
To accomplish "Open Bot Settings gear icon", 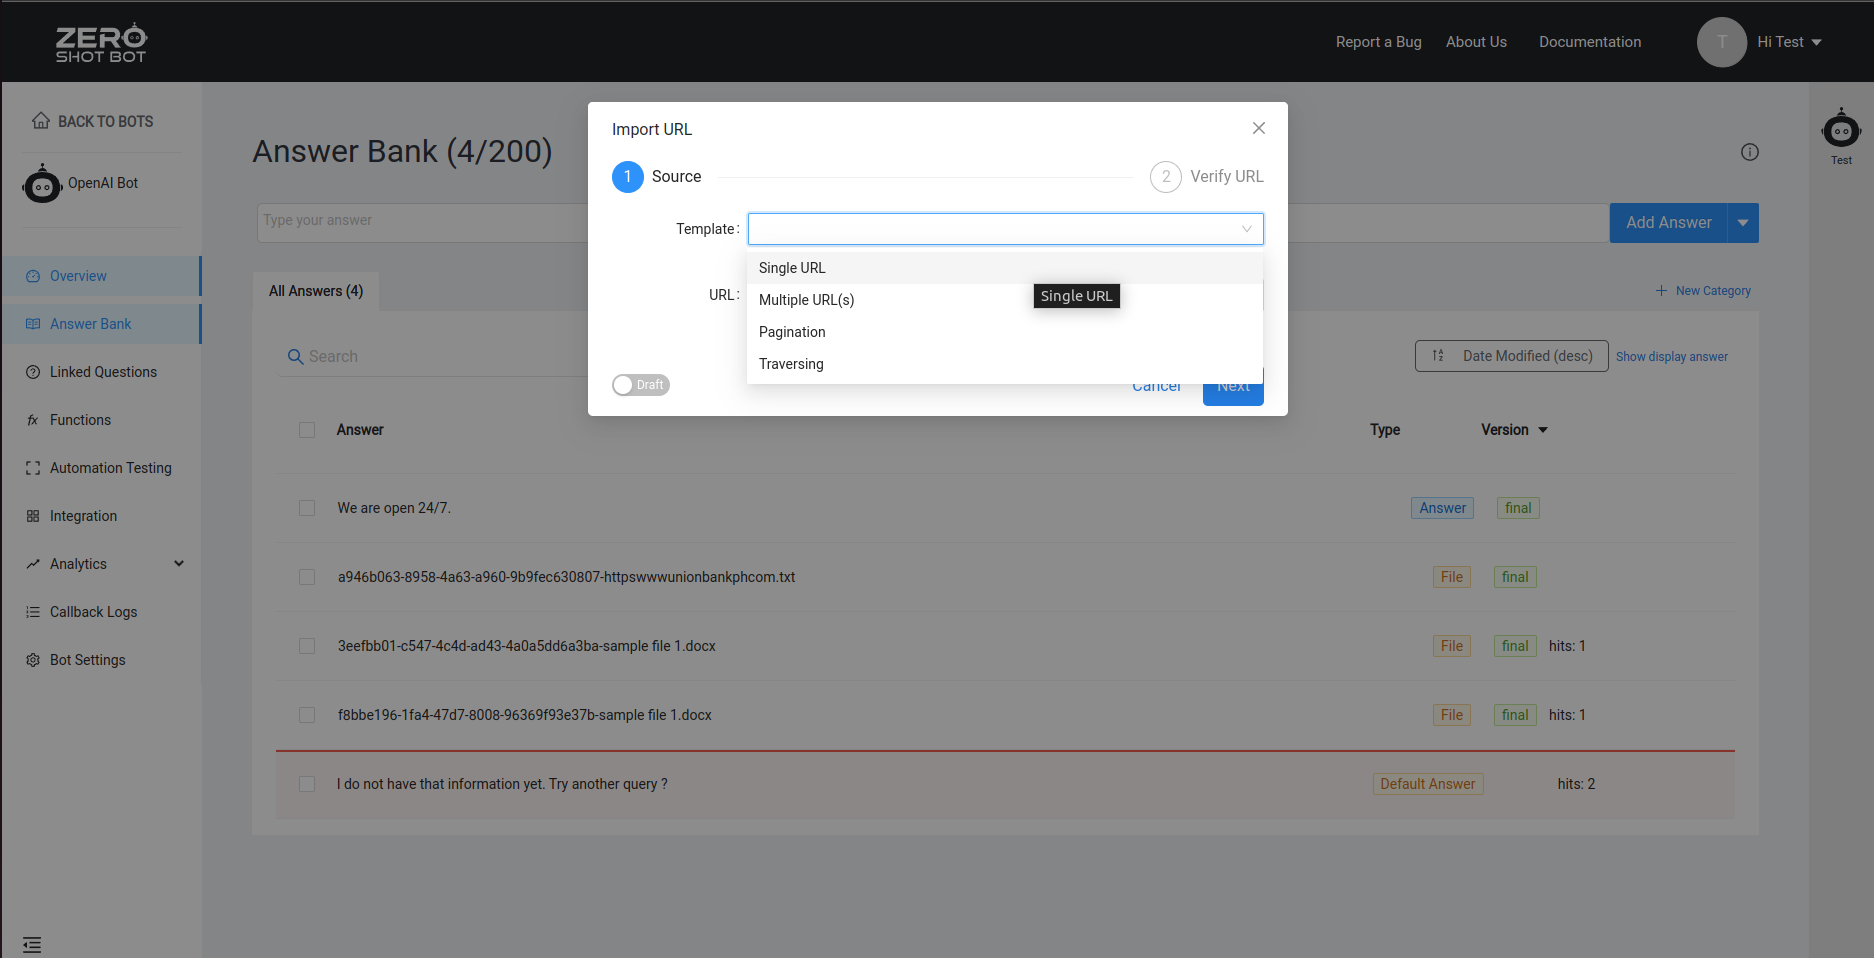I will click(x=32, y=659).
